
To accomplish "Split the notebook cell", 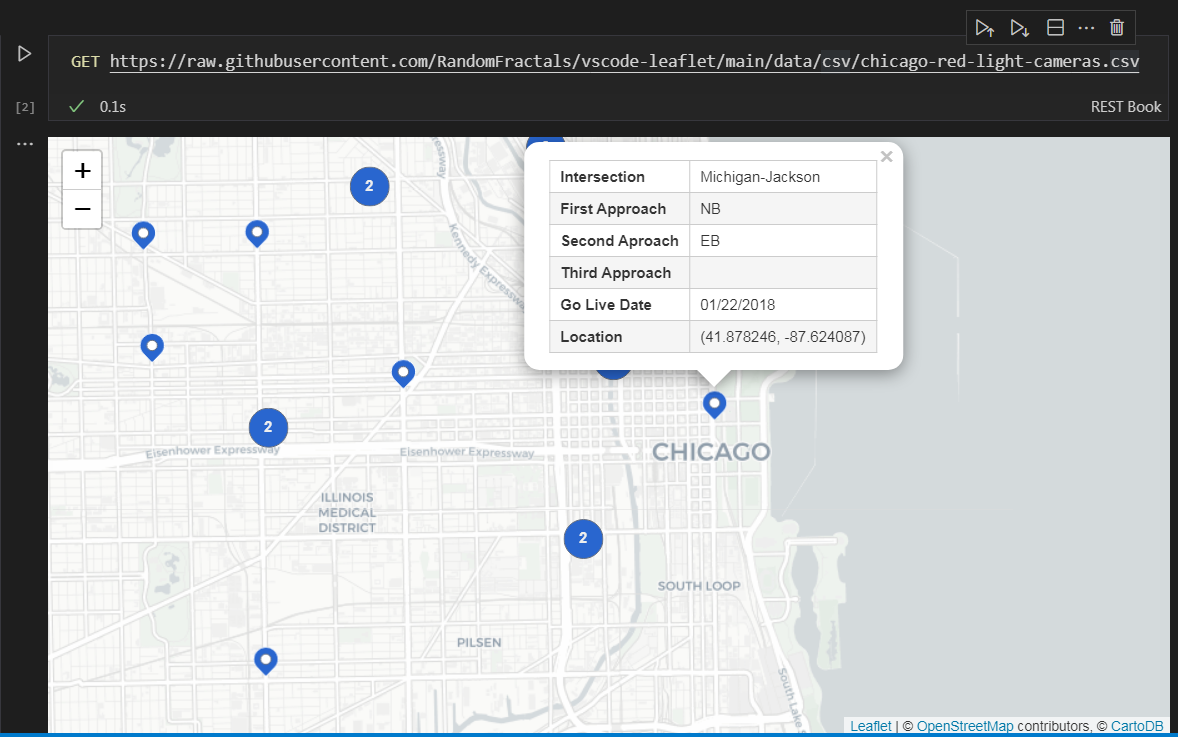I will click(x=1053, y=27).
